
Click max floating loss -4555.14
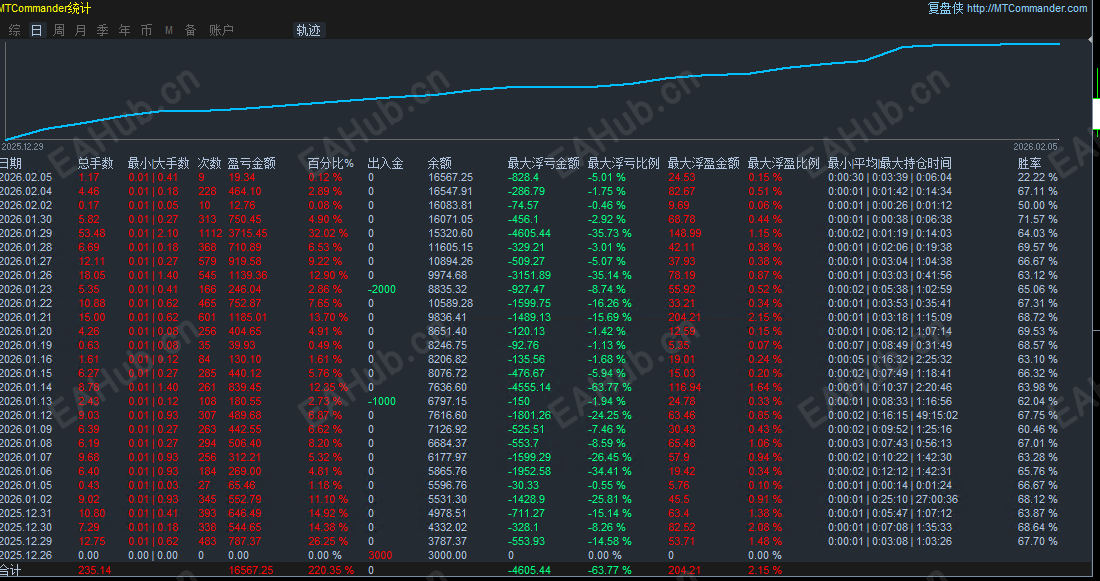pyautogui.click(x=529, y=387)
